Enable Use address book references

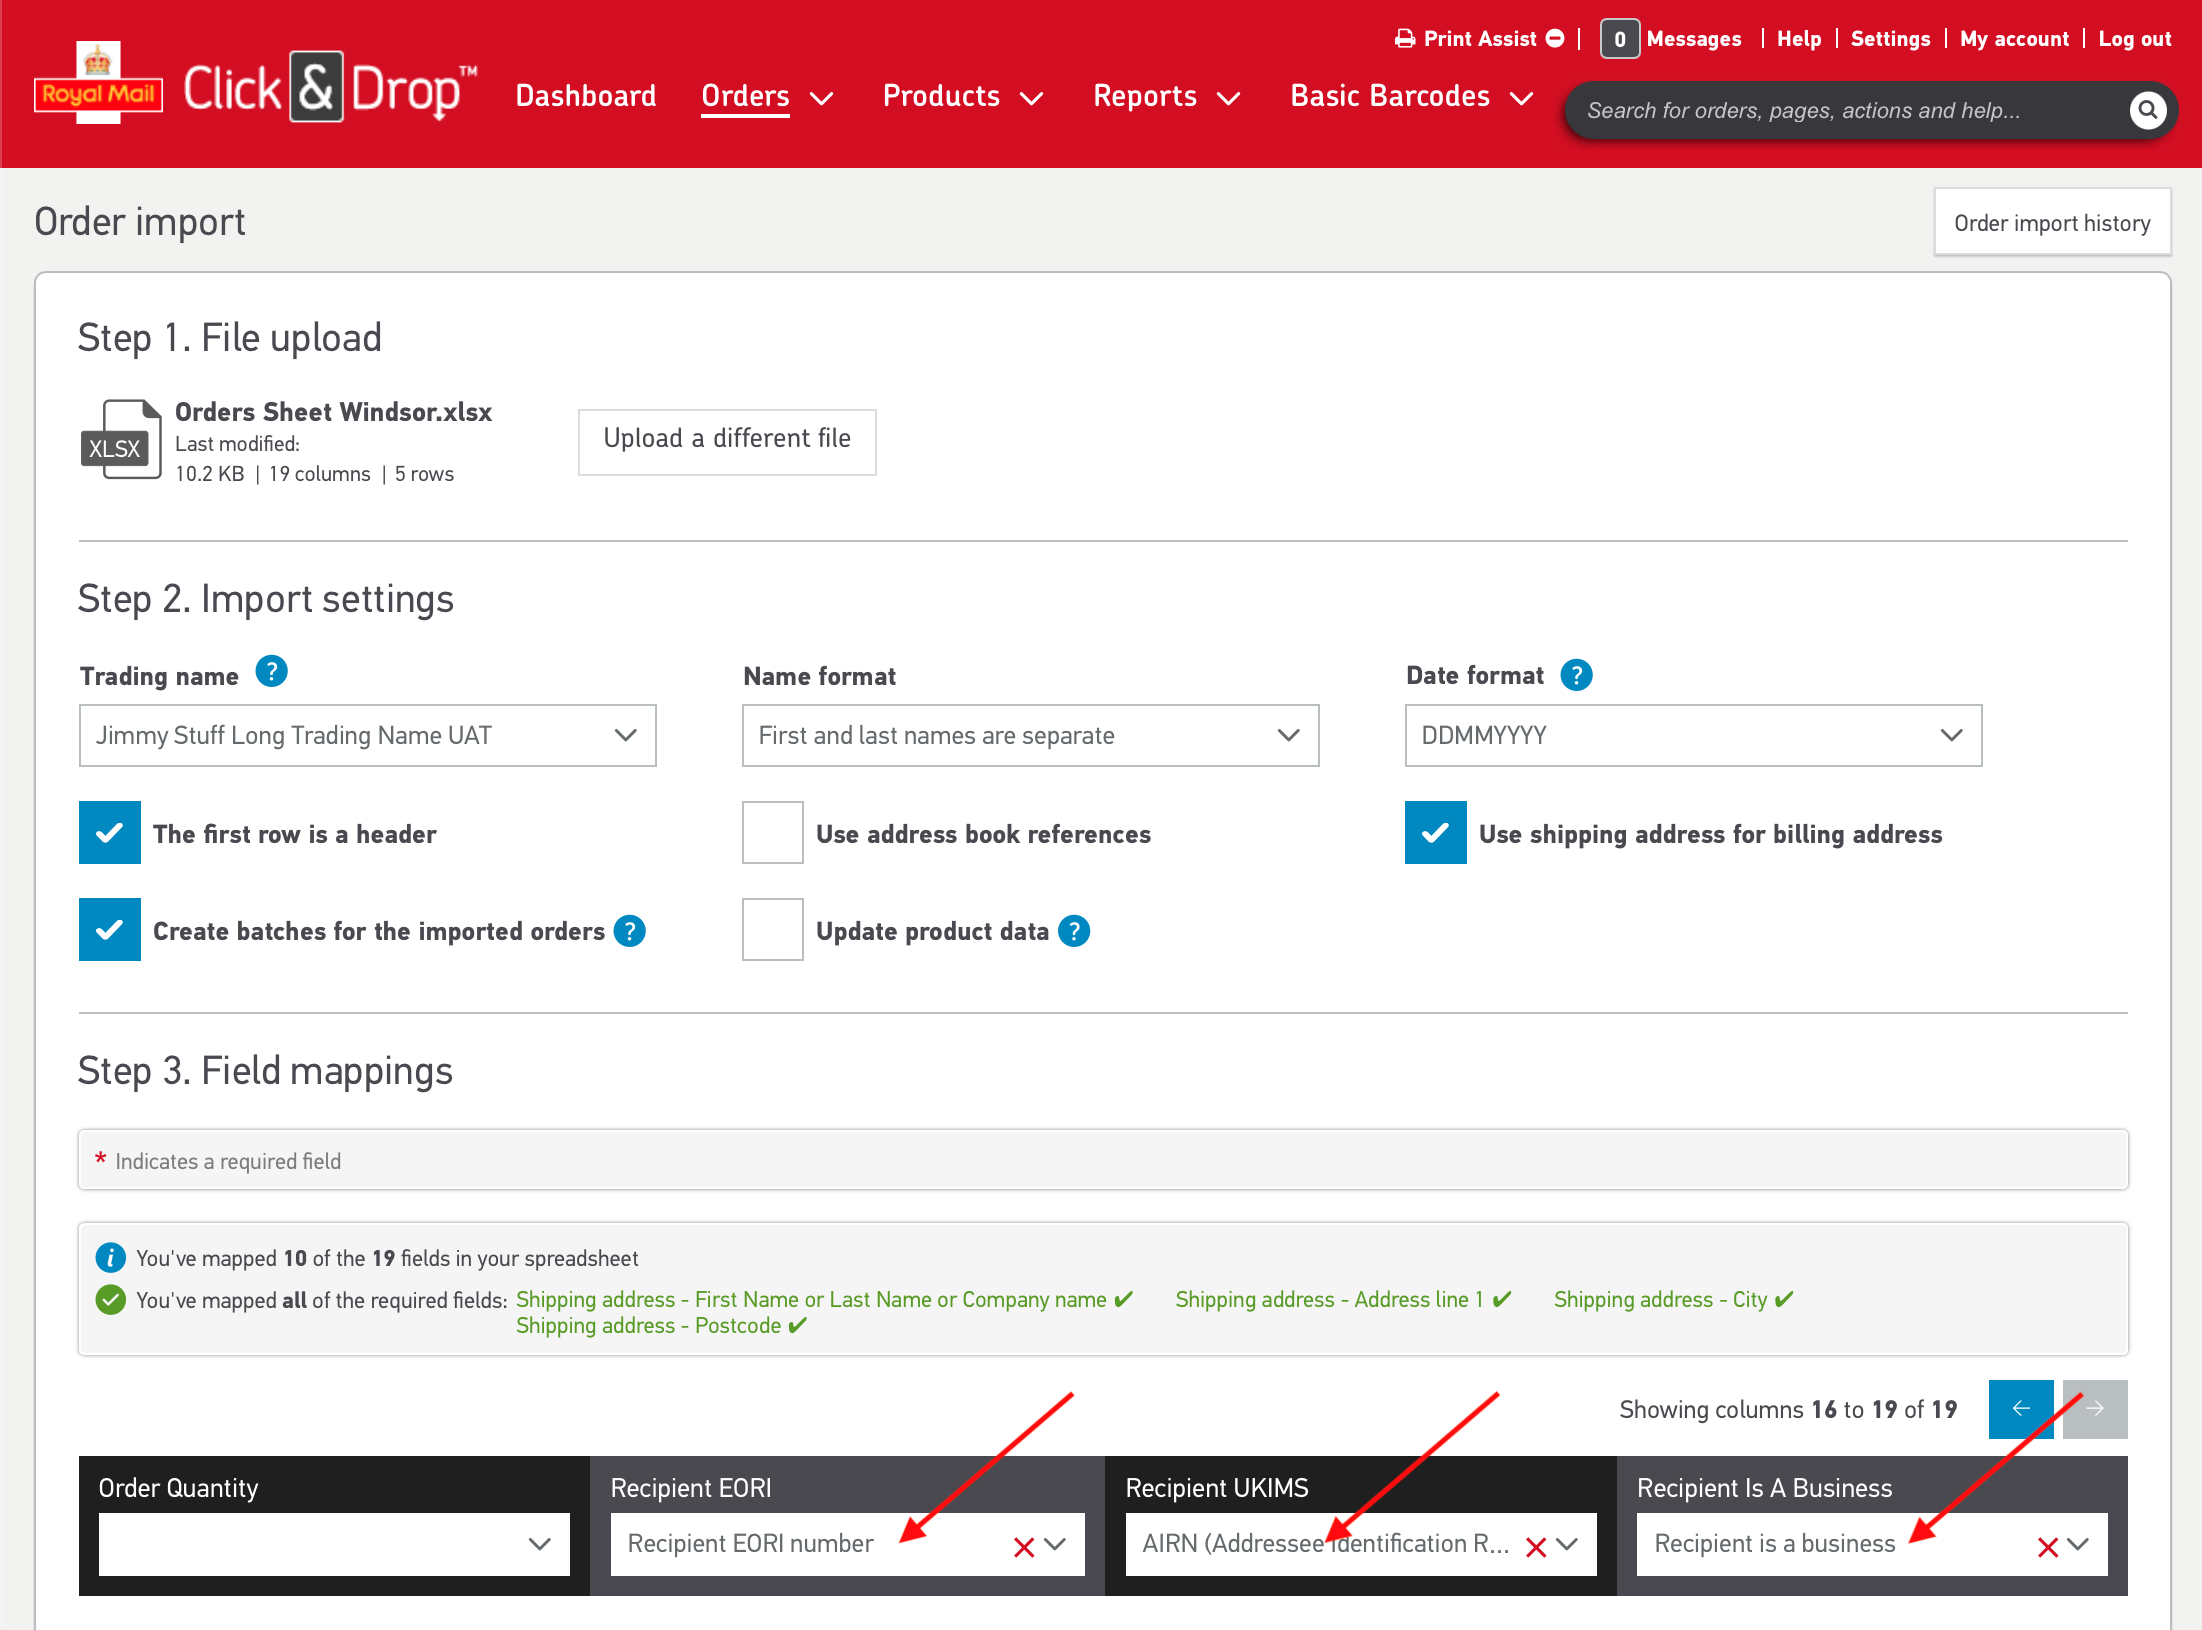pyautogui.click(x=772, y=832)
